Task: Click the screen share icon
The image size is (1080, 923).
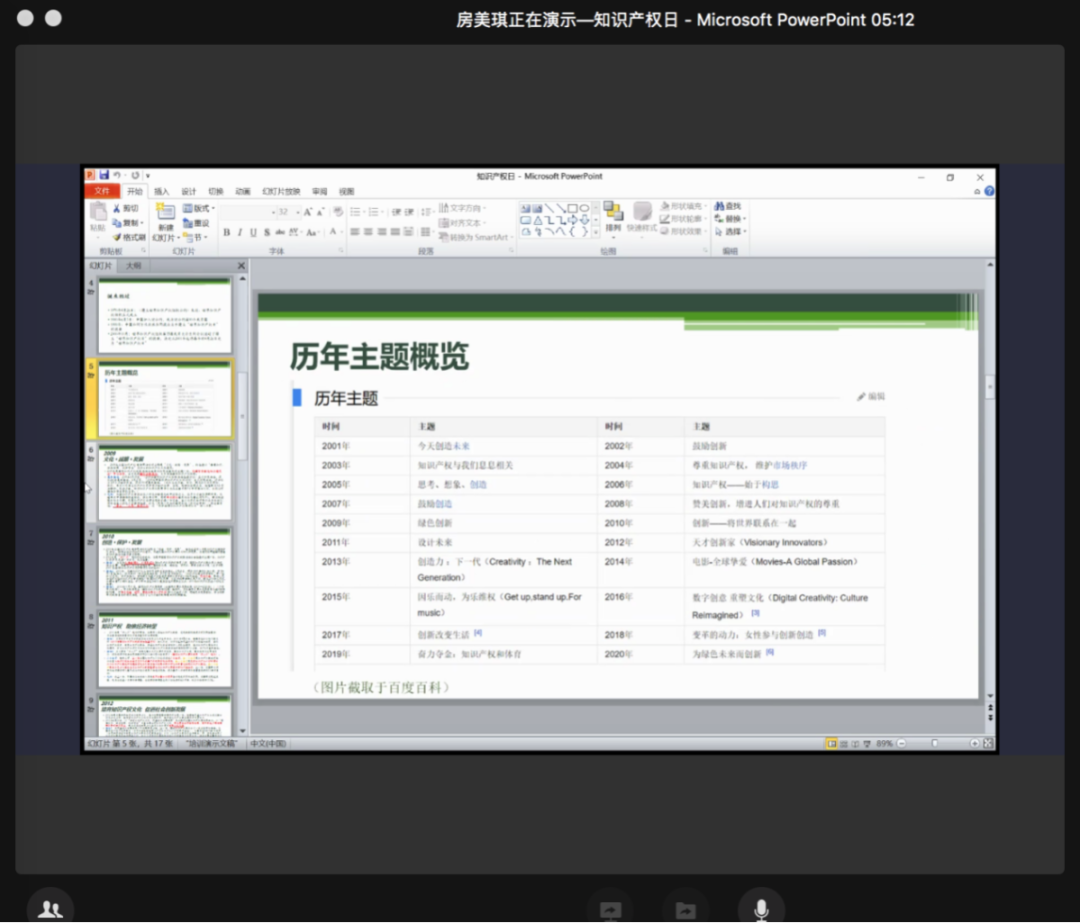Action: pos(610,910)
